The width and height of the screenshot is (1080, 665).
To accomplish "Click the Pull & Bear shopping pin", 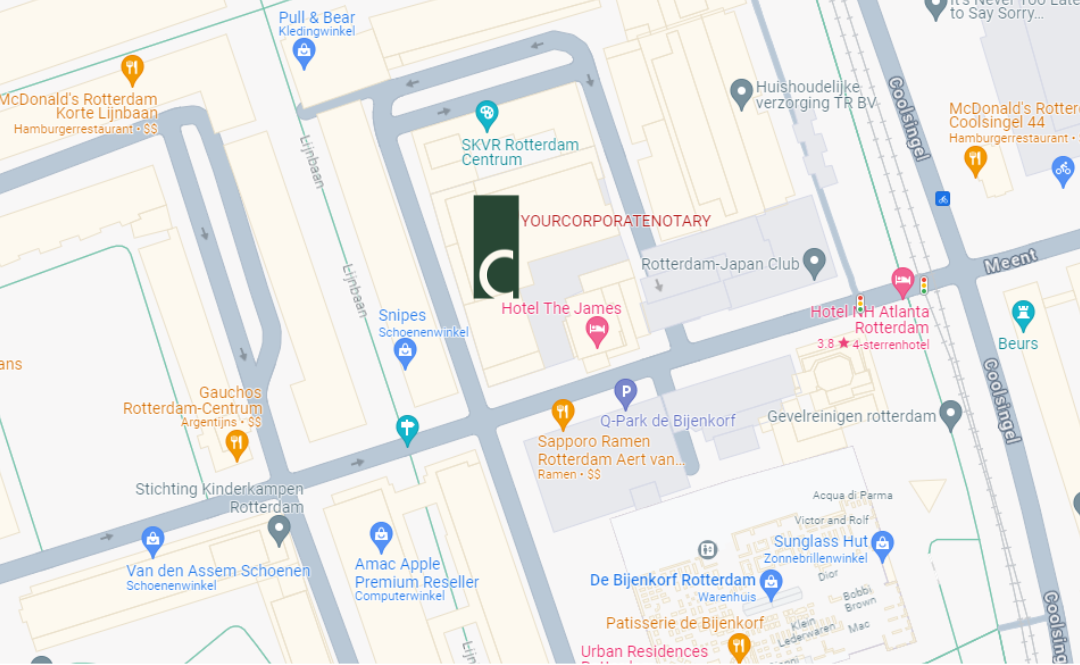I will 304,53.
